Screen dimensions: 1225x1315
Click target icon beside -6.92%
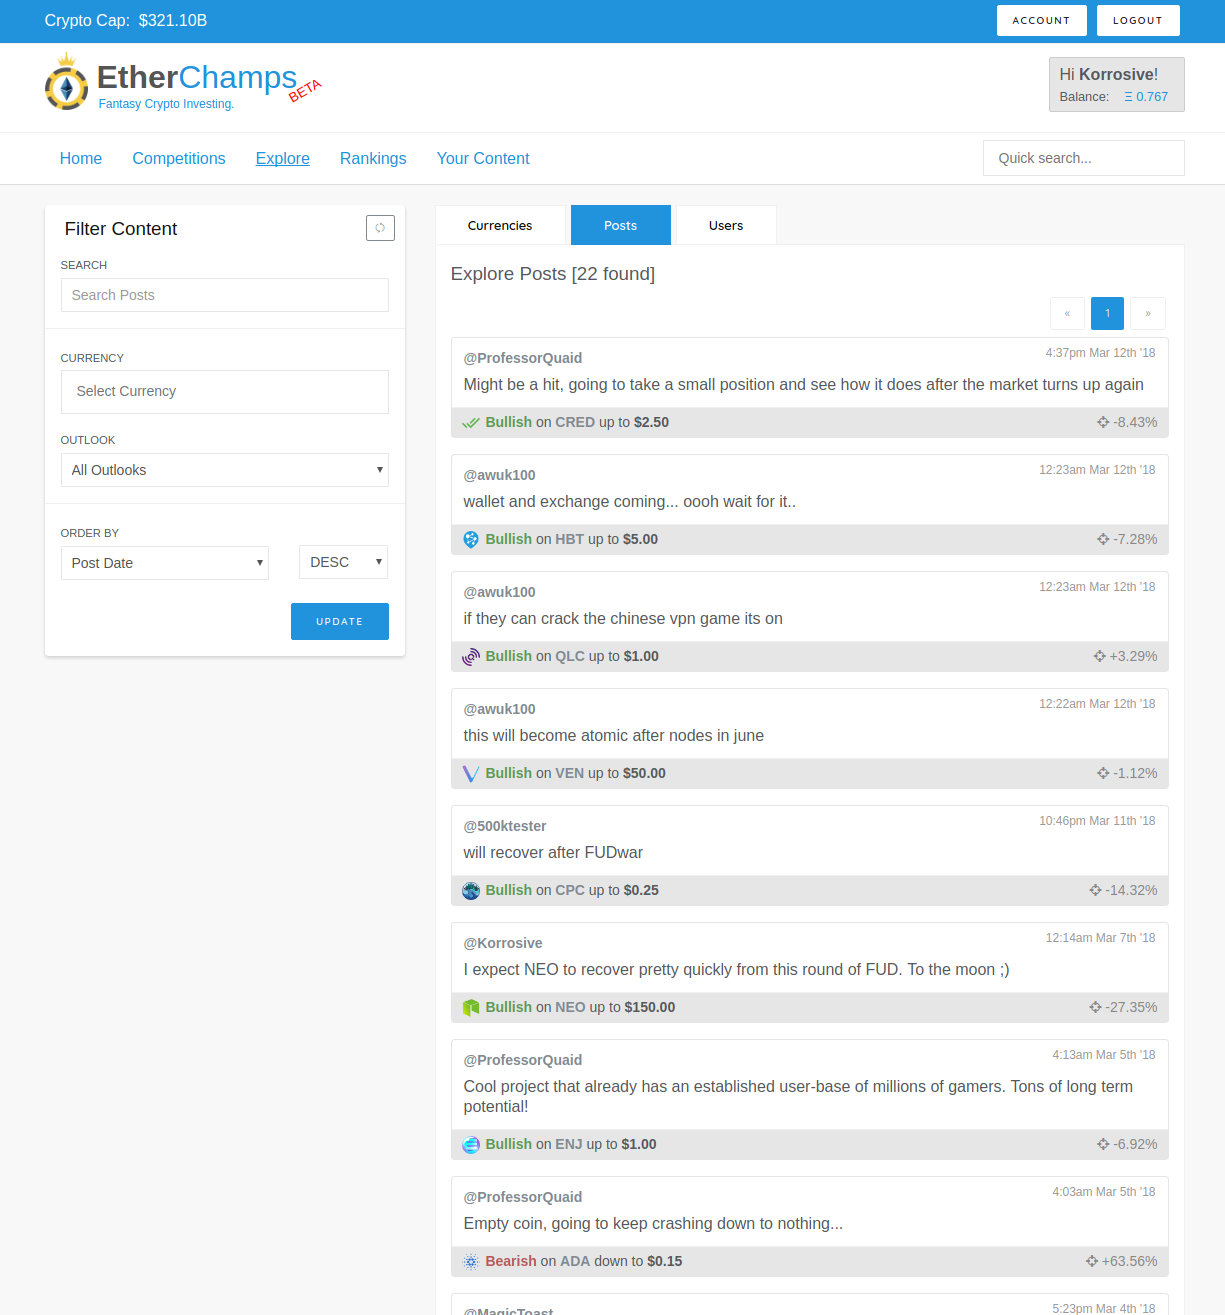point(1103,1145)
